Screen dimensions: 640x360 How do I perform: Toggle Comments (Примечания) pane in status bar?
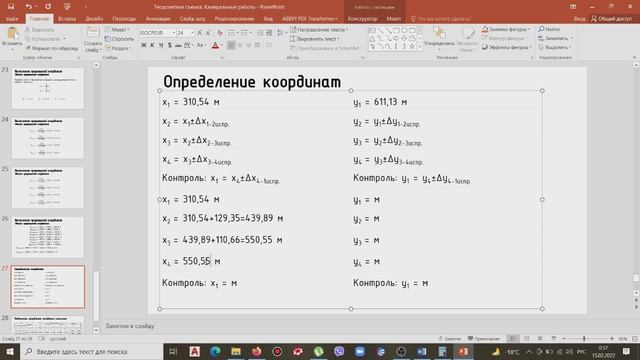[x=484, y=339]
